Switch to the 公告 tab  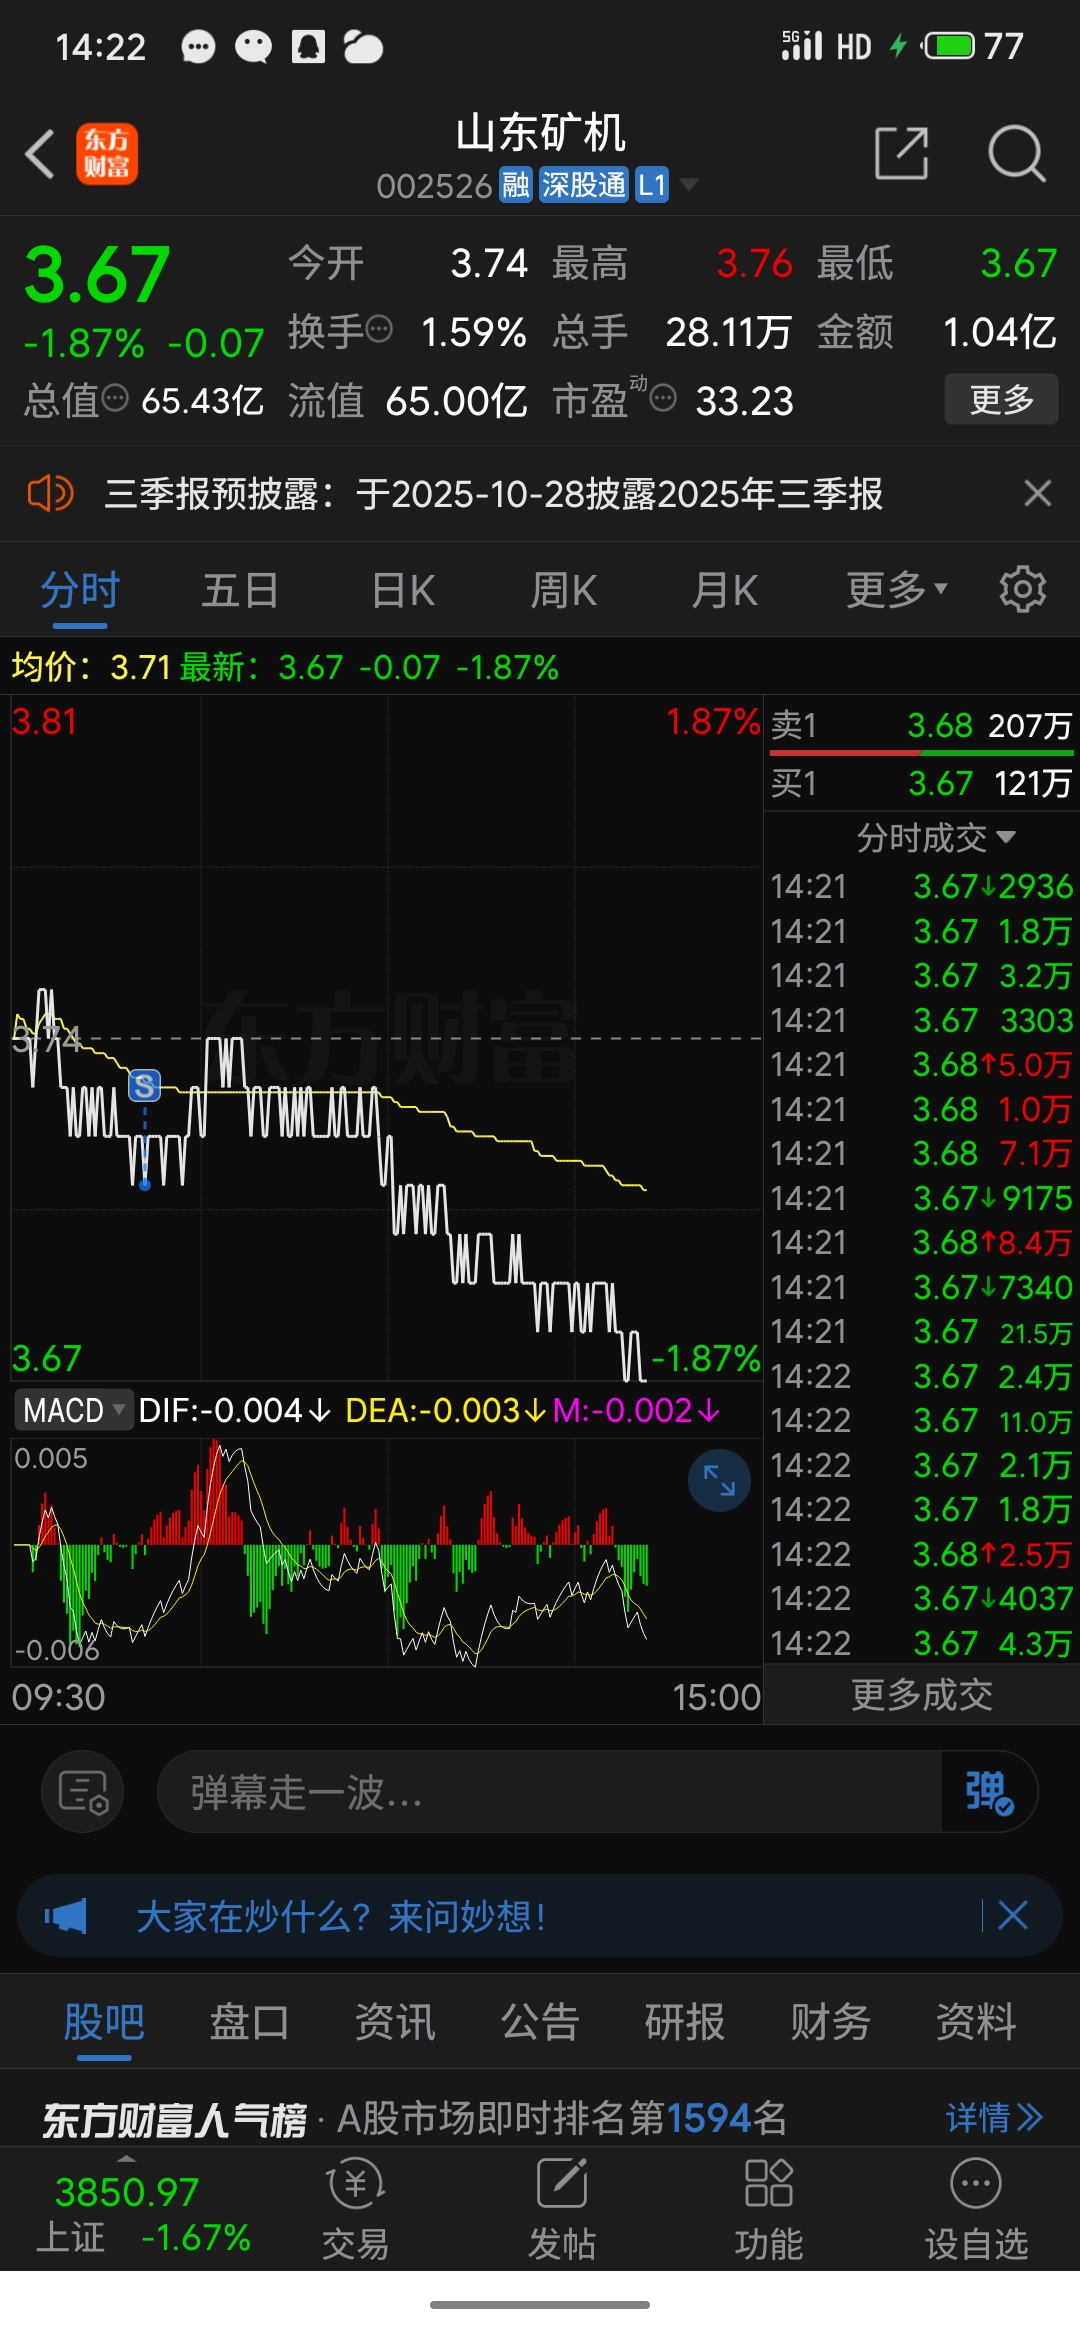point(540,2022)
